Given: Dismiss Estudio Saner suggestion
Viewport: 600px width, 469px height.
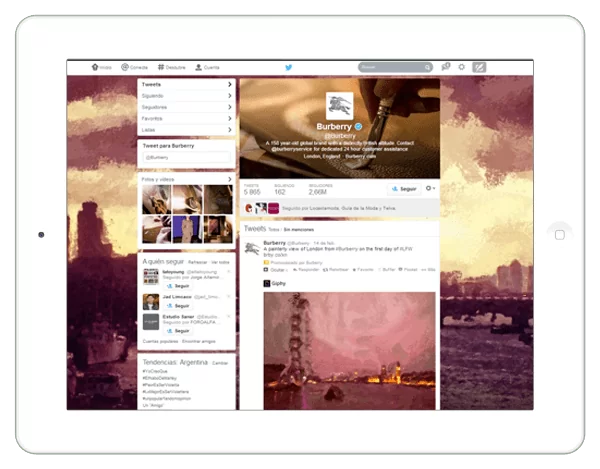Looking at the screenshot, I should point(229,316).
